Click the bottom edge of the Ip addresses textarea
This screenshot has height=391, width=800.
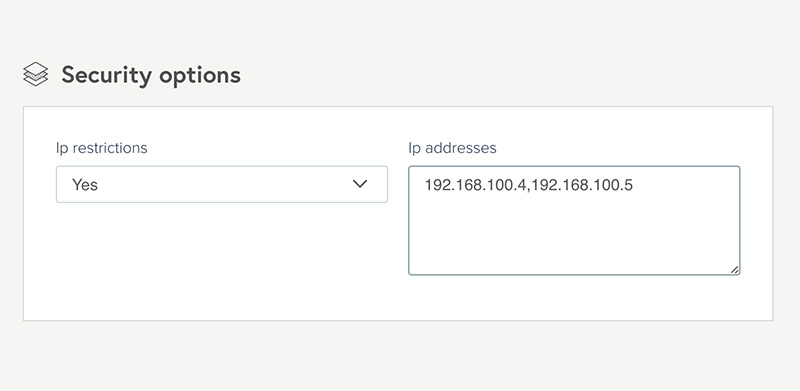click(x=574, y=275)
